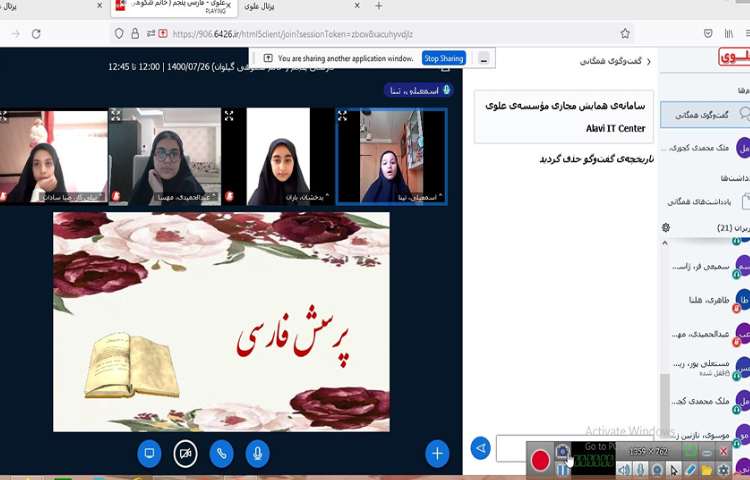Viewport: 750px width, 480px height.
Task: Toggle webcam overlay in the recorder toolbar
Action: 657,470
